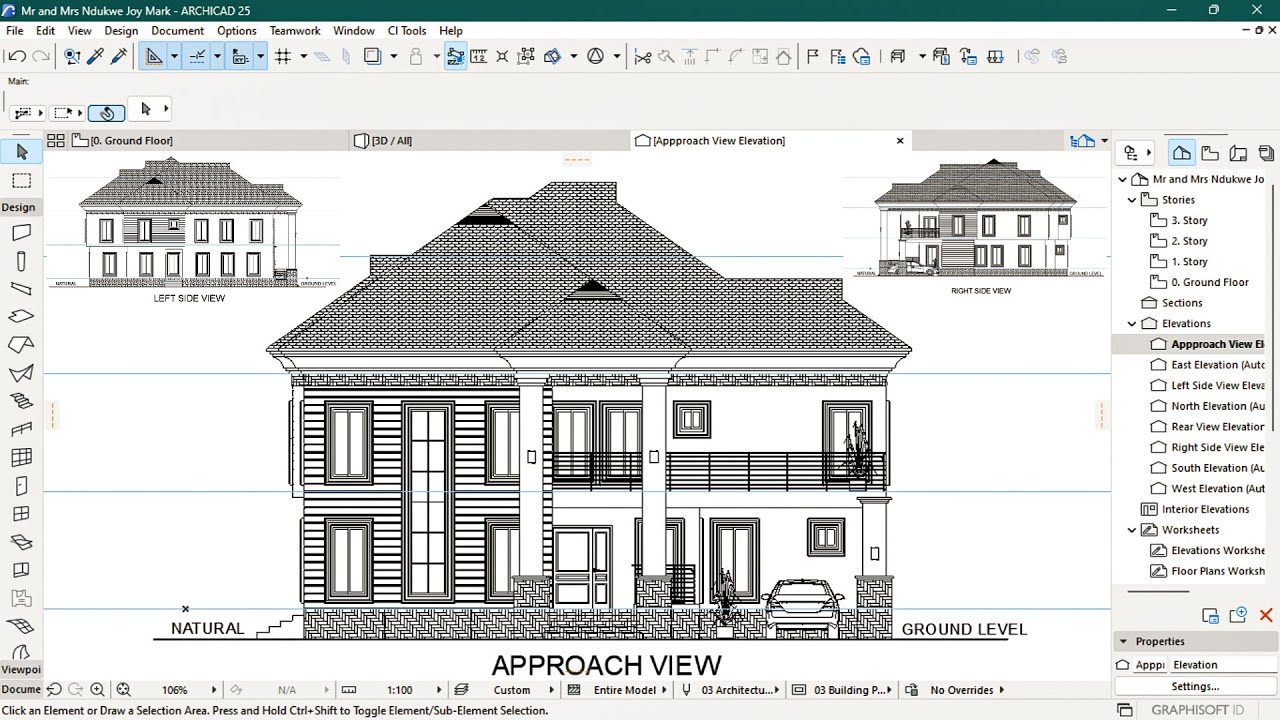Select the Curtain Wall tool
Viewport: 1280px width, 720px height.
21,458
